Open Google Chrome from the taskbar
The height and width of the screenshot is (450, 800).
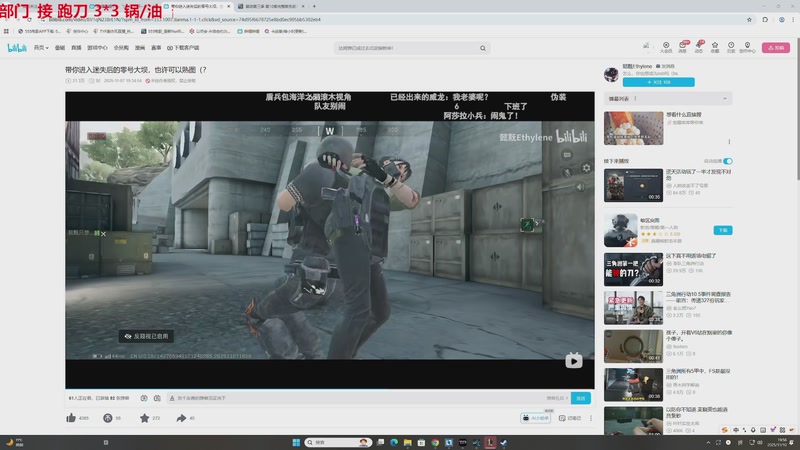click(x=435, y=442)
